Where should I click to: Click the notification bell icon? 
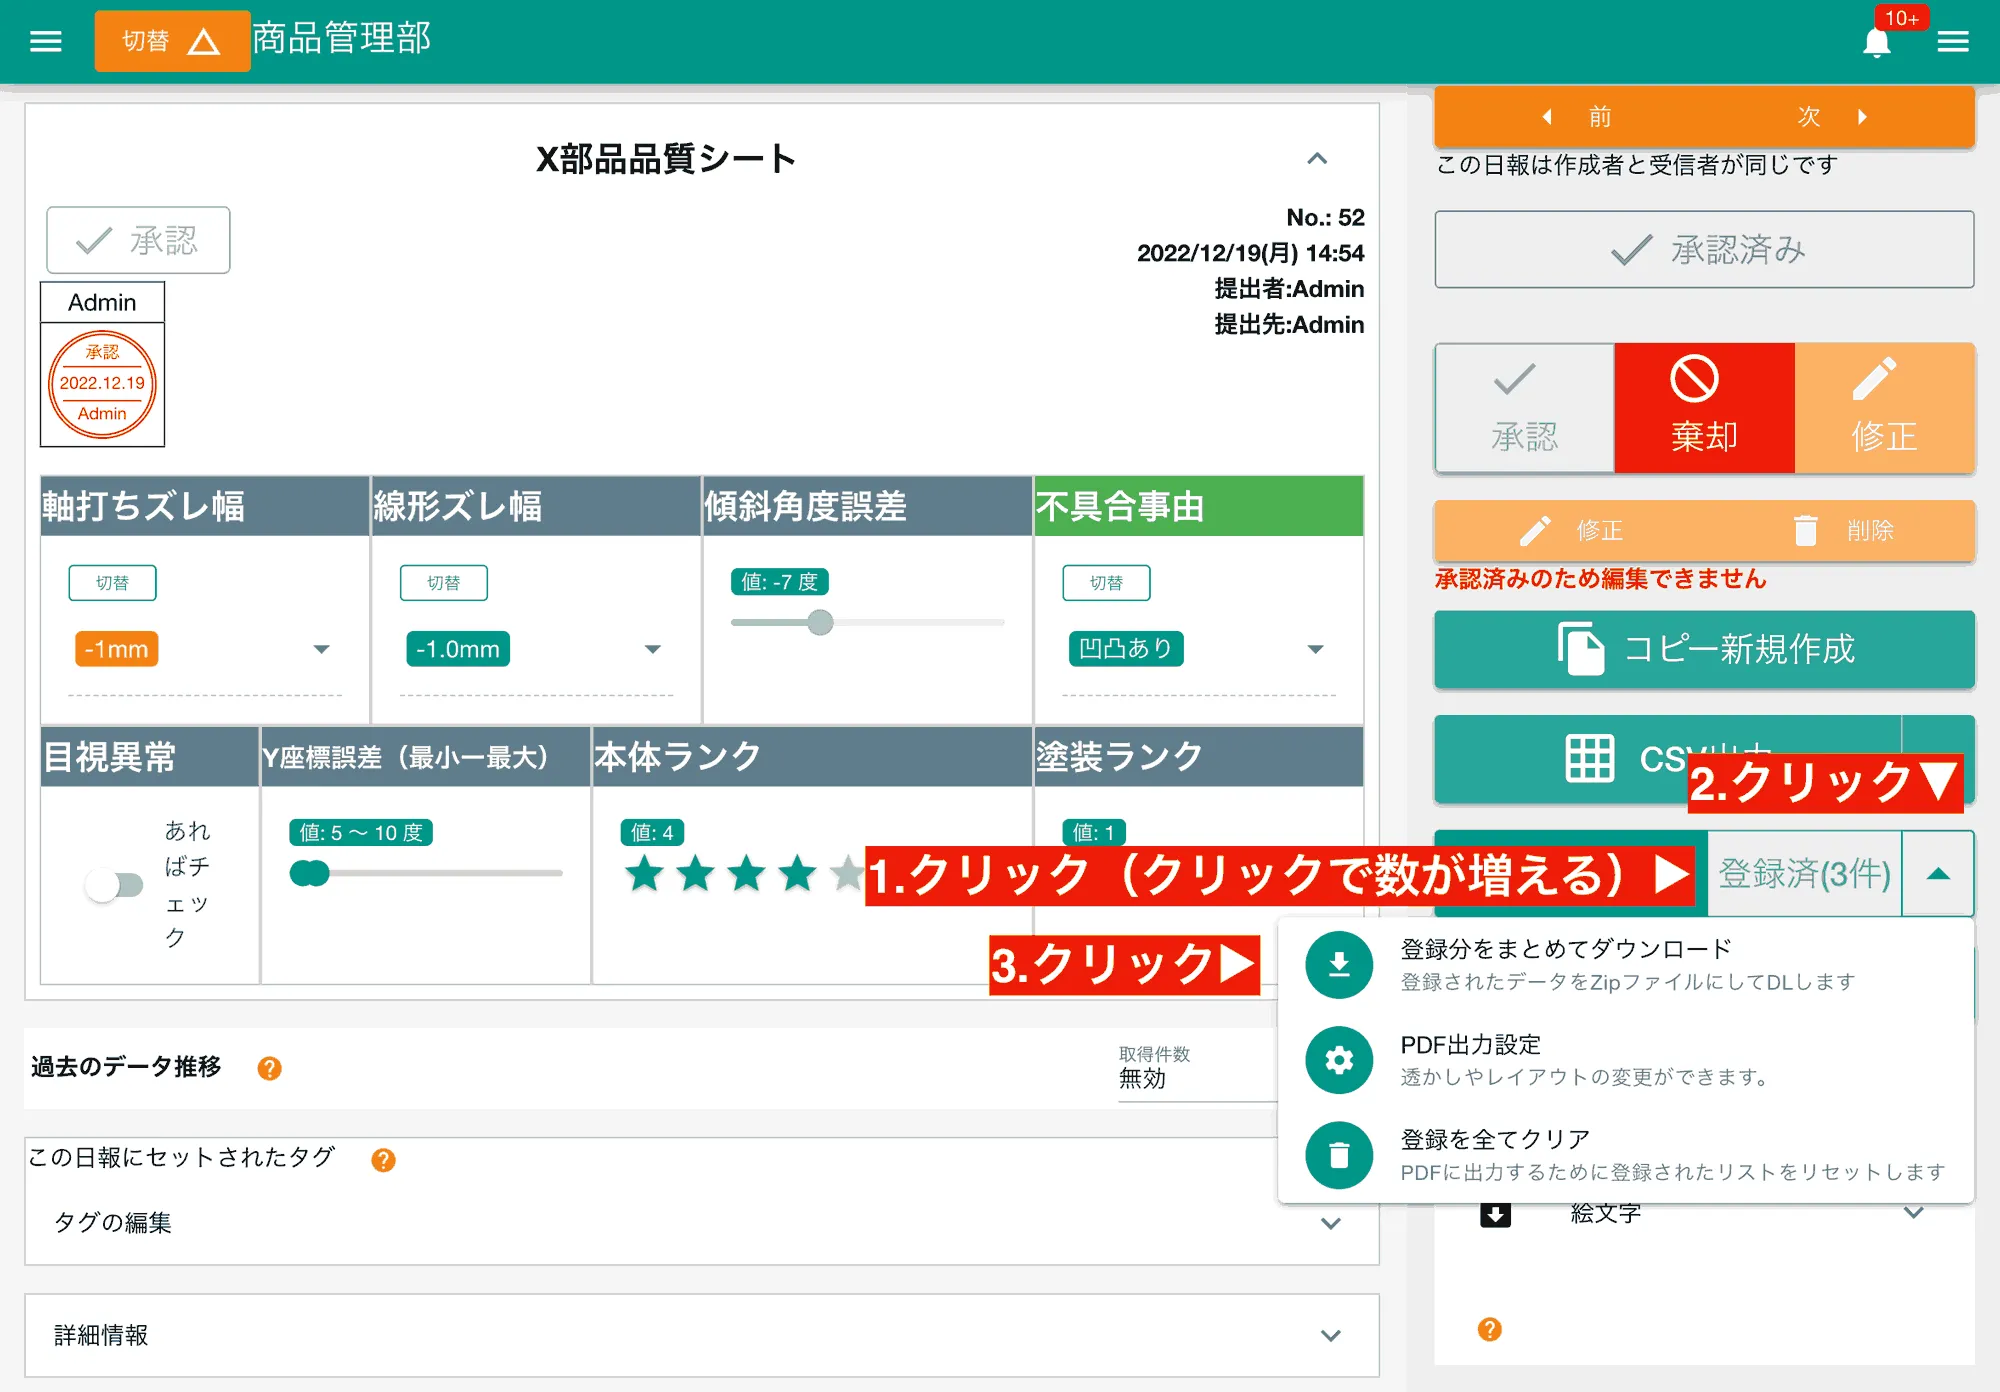[1878, 41]
